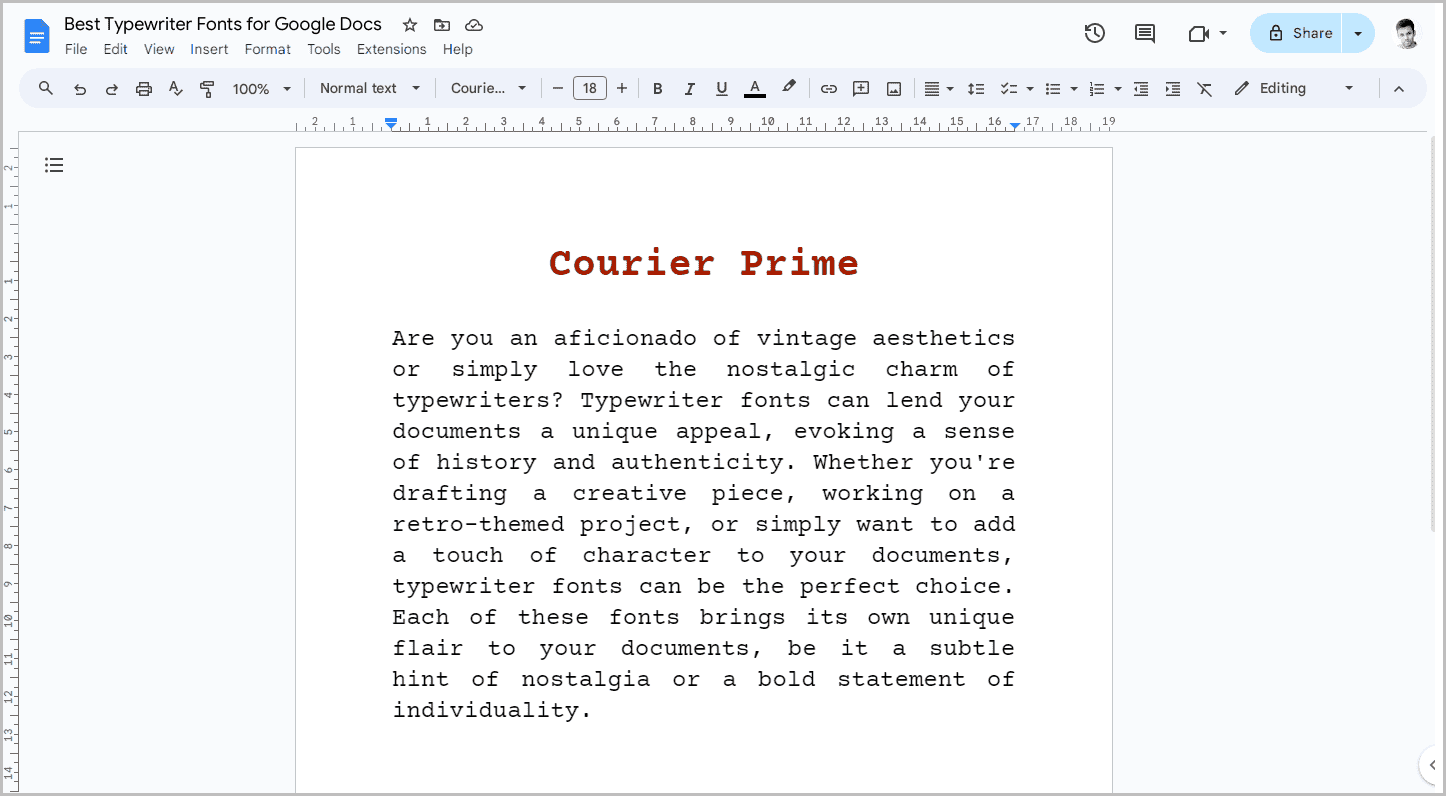The image size is (1446, 796).
Task: Open the Edit menu
Action: point(116,49)
